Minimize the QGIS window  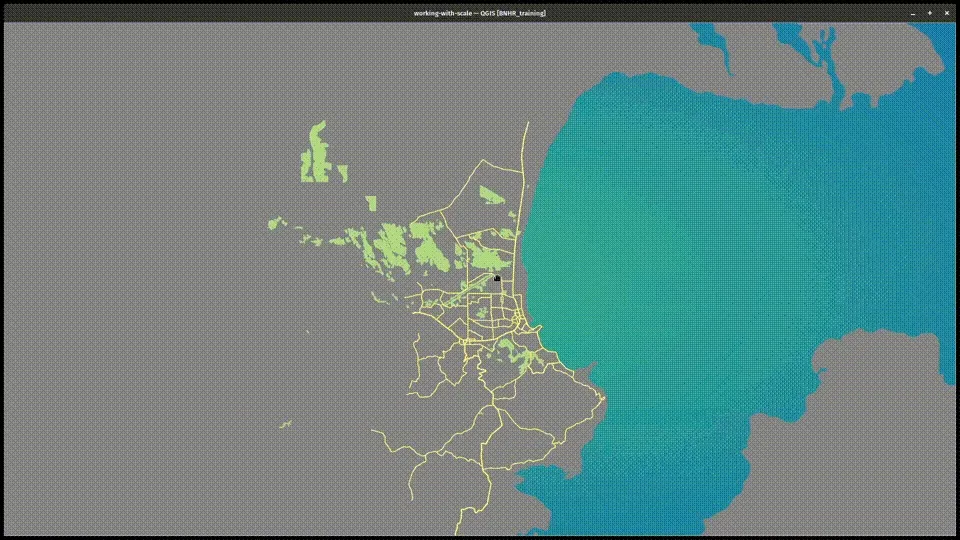click(x=913, y=13)
